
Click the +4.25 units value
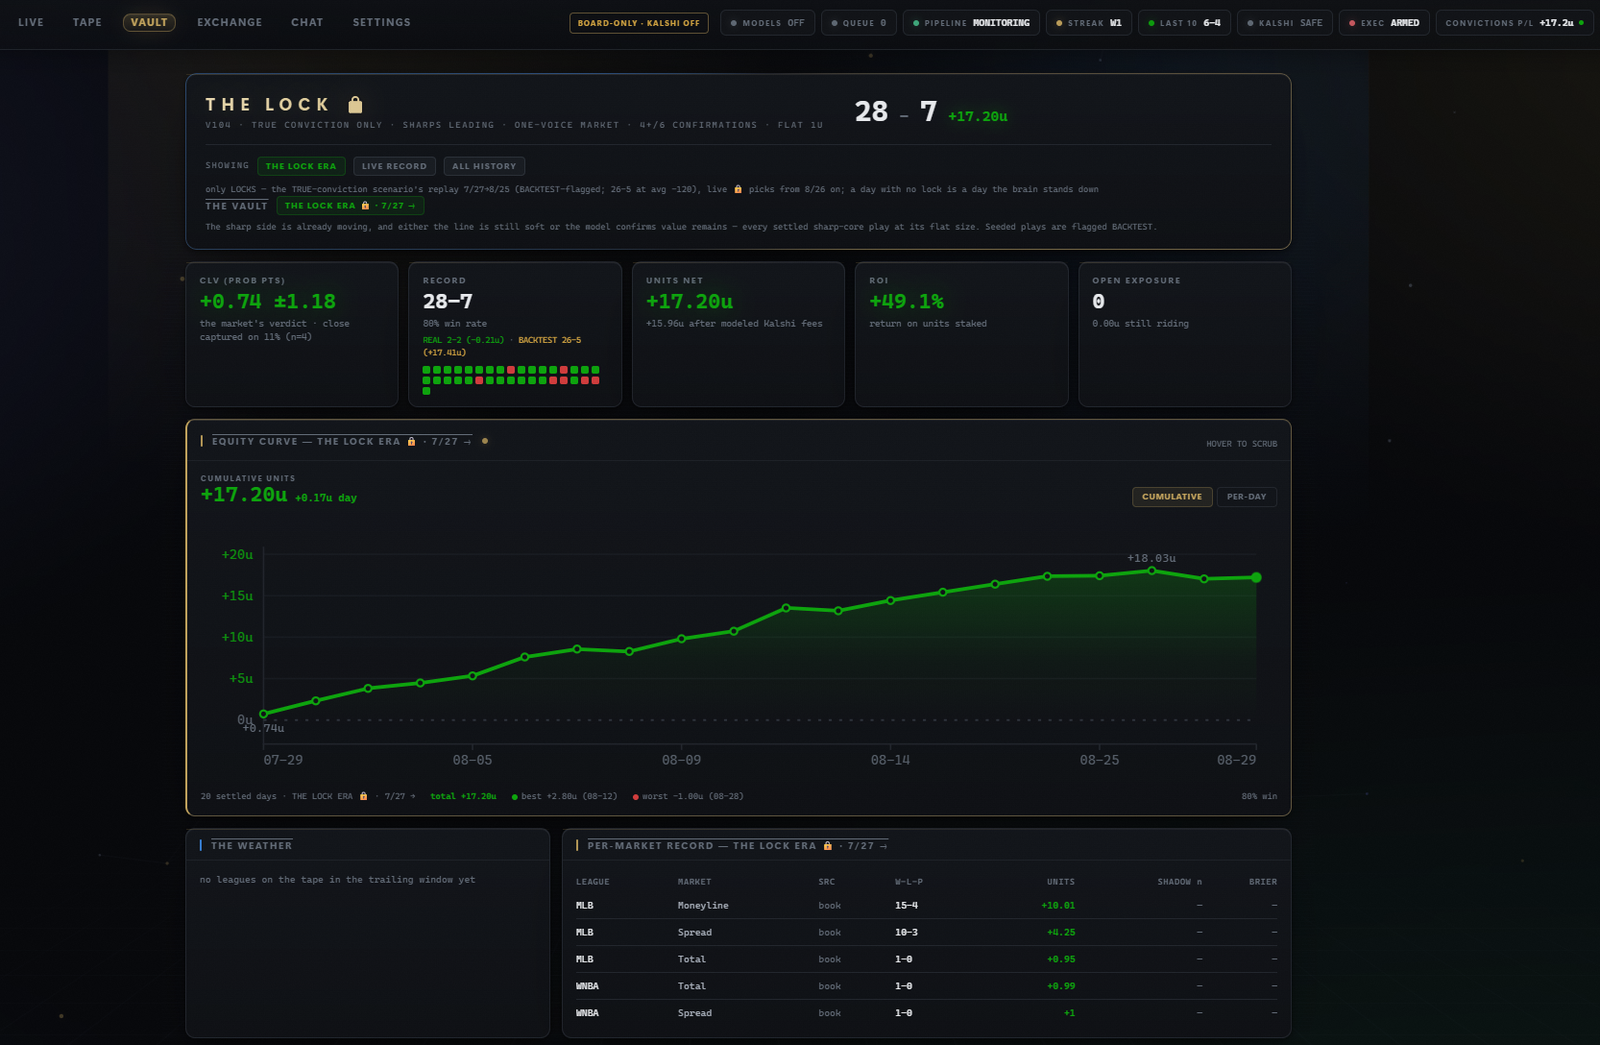pyautogui.click(x=1061, y=933)
